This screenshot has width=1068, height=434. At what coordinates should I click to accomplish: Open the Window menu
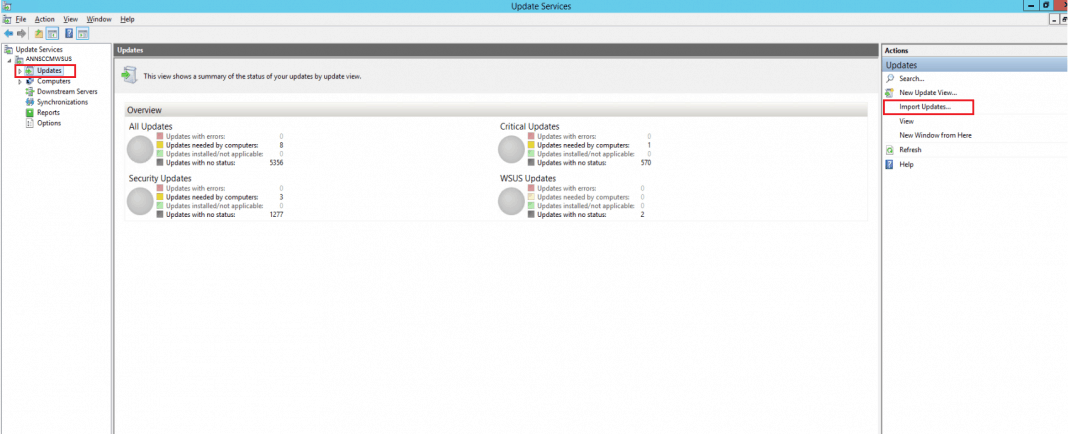pos(99,19)
